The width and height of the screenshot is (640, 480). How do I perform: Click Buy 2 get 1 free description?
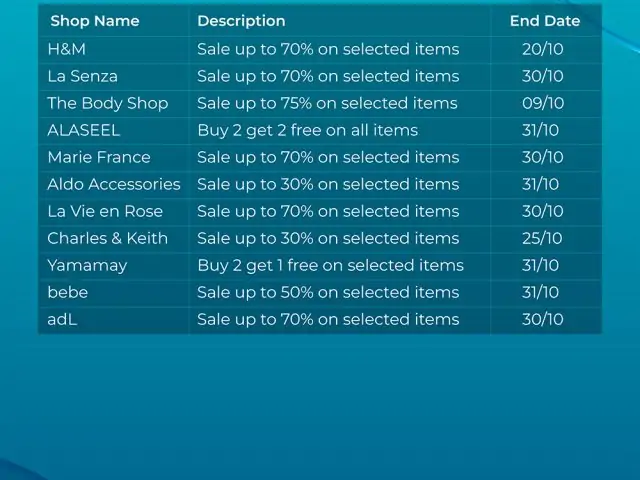click(x=331, y=266)
